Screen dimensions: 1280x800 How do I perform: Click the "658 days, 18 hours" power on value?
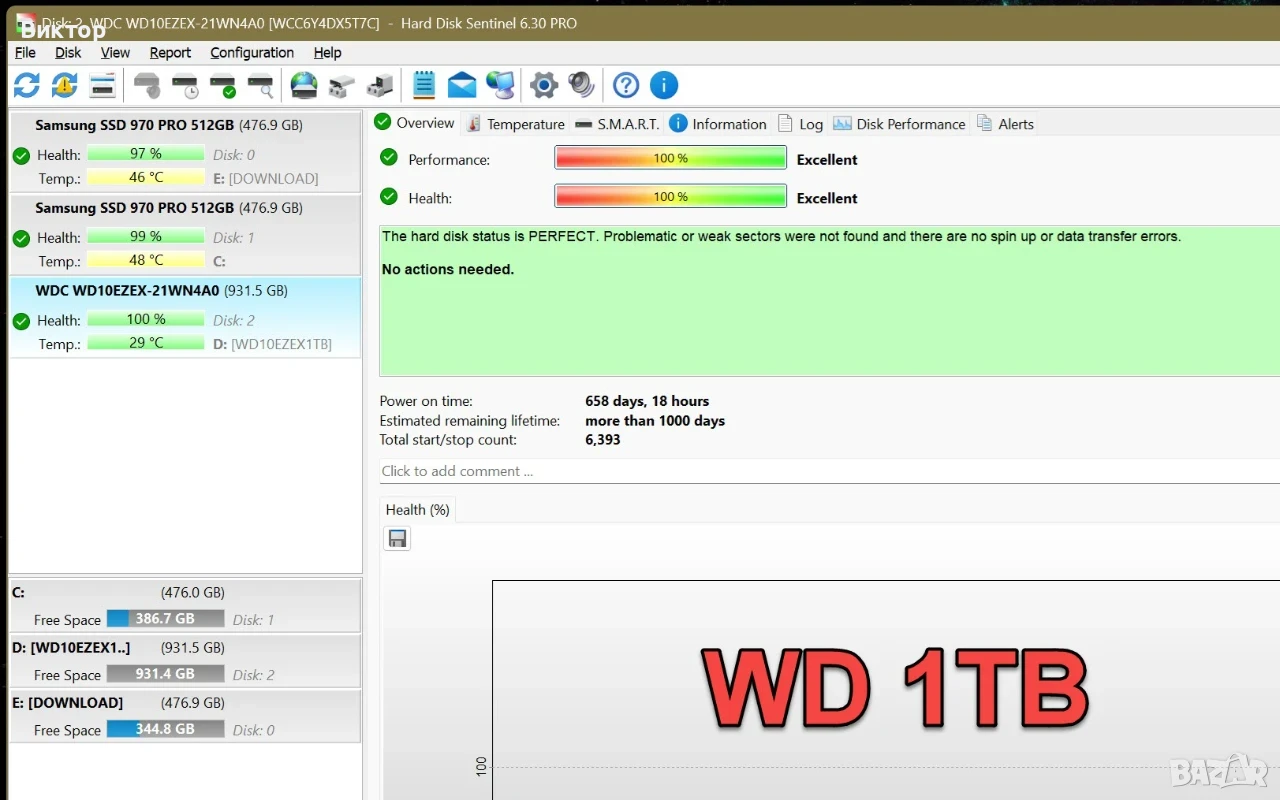[x=647, y=401]
